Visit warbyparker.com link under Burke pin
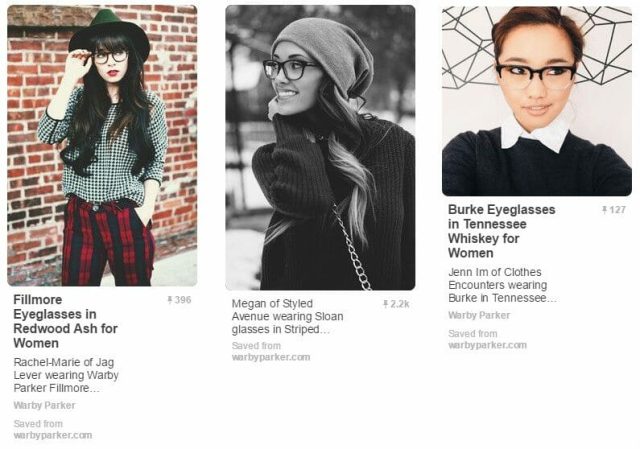 (x=487, y=345)
